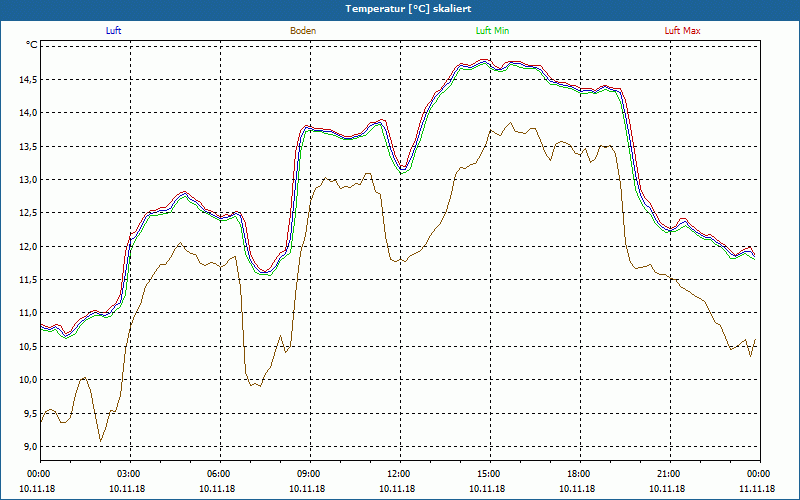Image resolution: width=800 pixels, height=500 pixels.
Task: Click the green 'Luft Min' legend label
Action: (492, 31)
